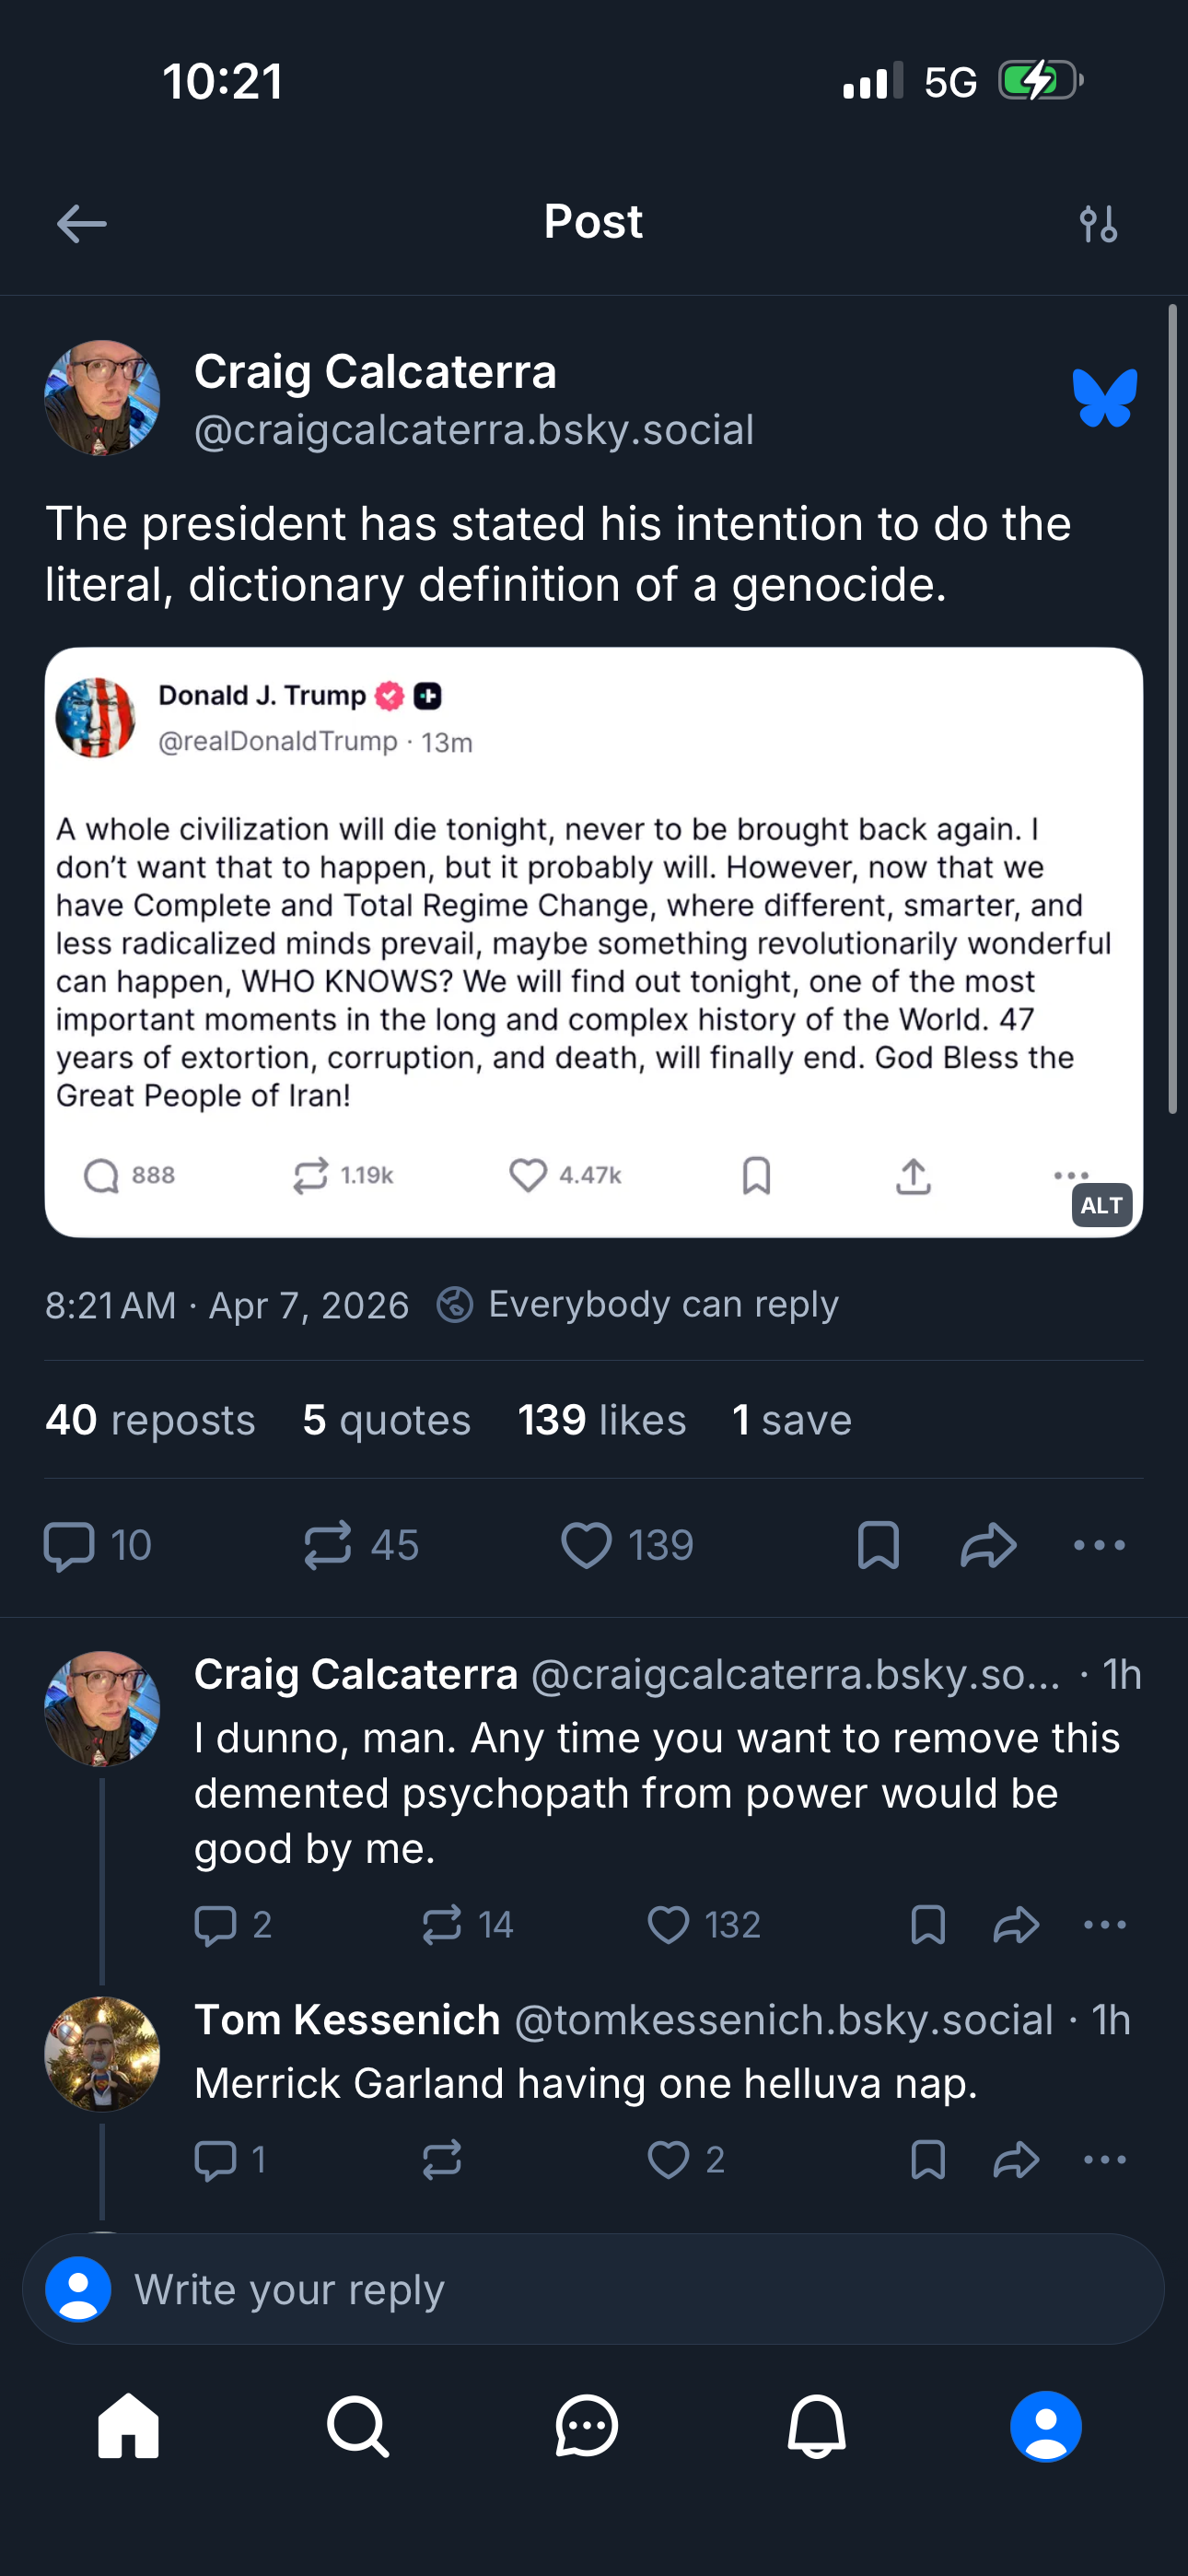Open more options for the main post
1188x2576 pixels.
(x=1099, y=1545)
